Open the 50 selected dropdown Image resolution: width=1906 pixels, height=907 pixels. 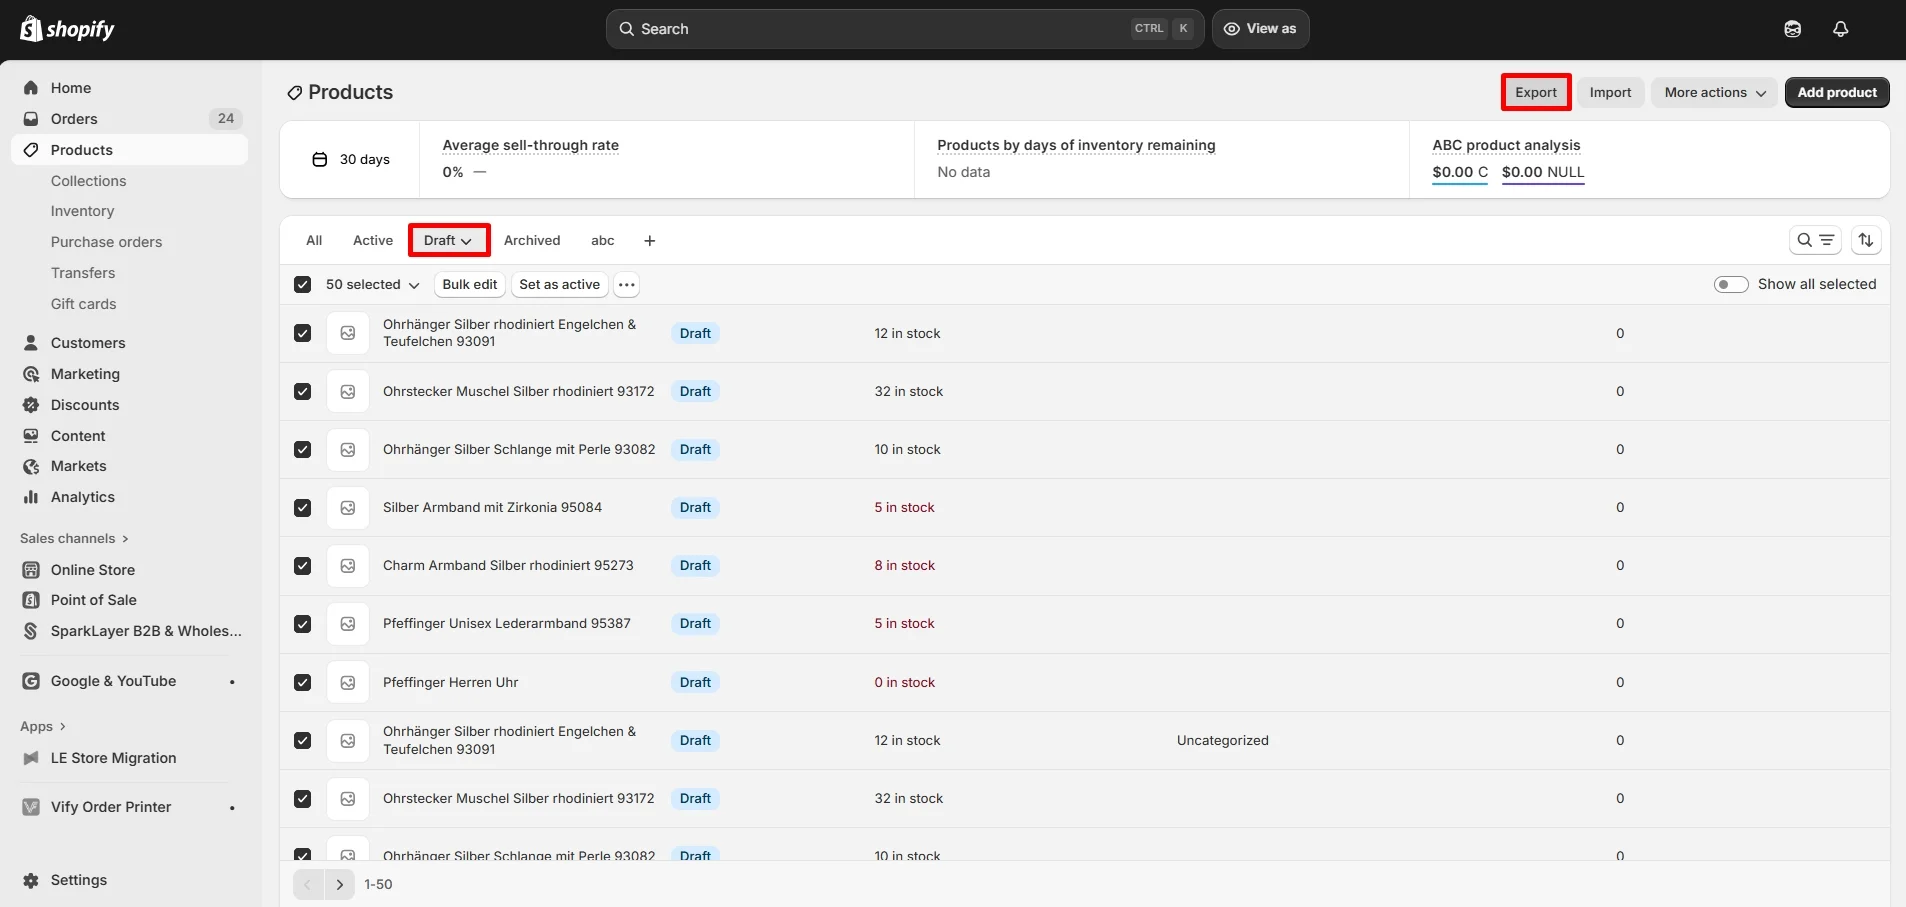[x=371, y=284]
